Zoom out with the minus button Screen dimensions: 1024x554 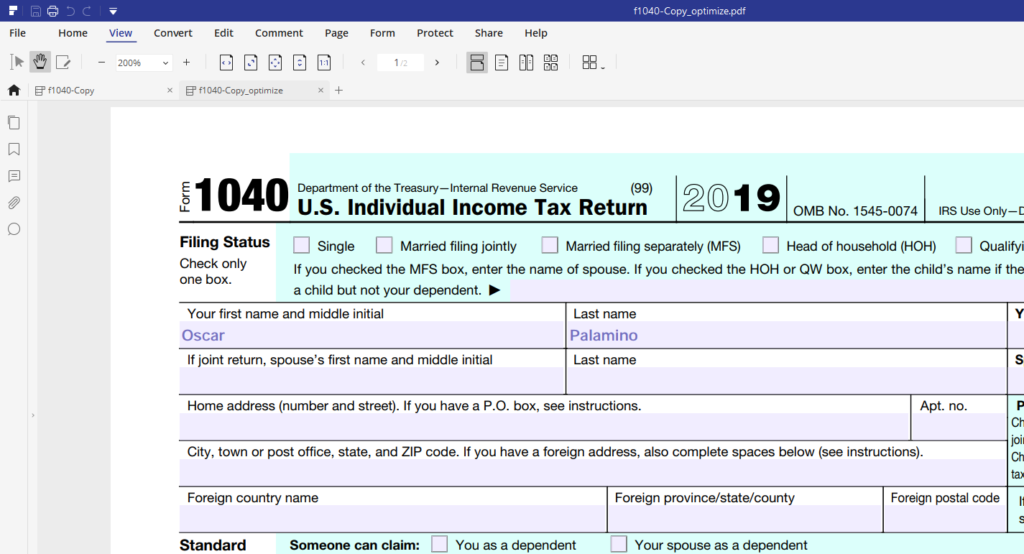pyautogui.click(x=101, y=62)
